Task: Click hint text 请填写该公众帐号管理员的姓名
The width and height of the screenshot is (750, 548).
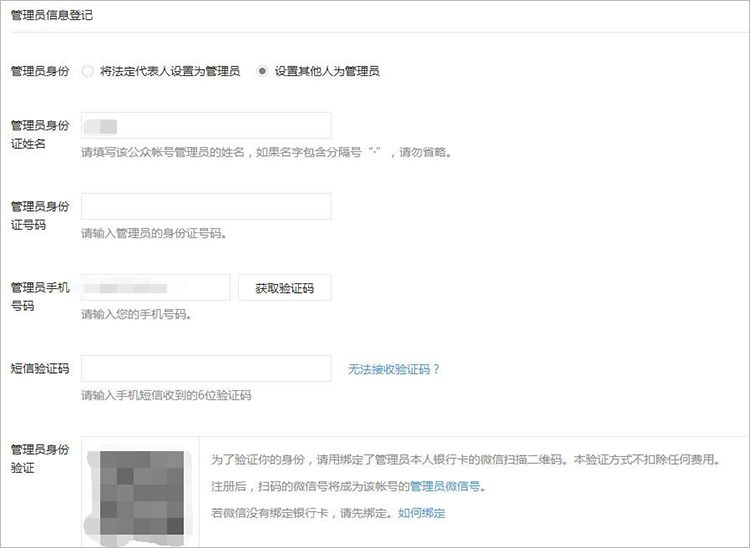Action: coord(163,153)
